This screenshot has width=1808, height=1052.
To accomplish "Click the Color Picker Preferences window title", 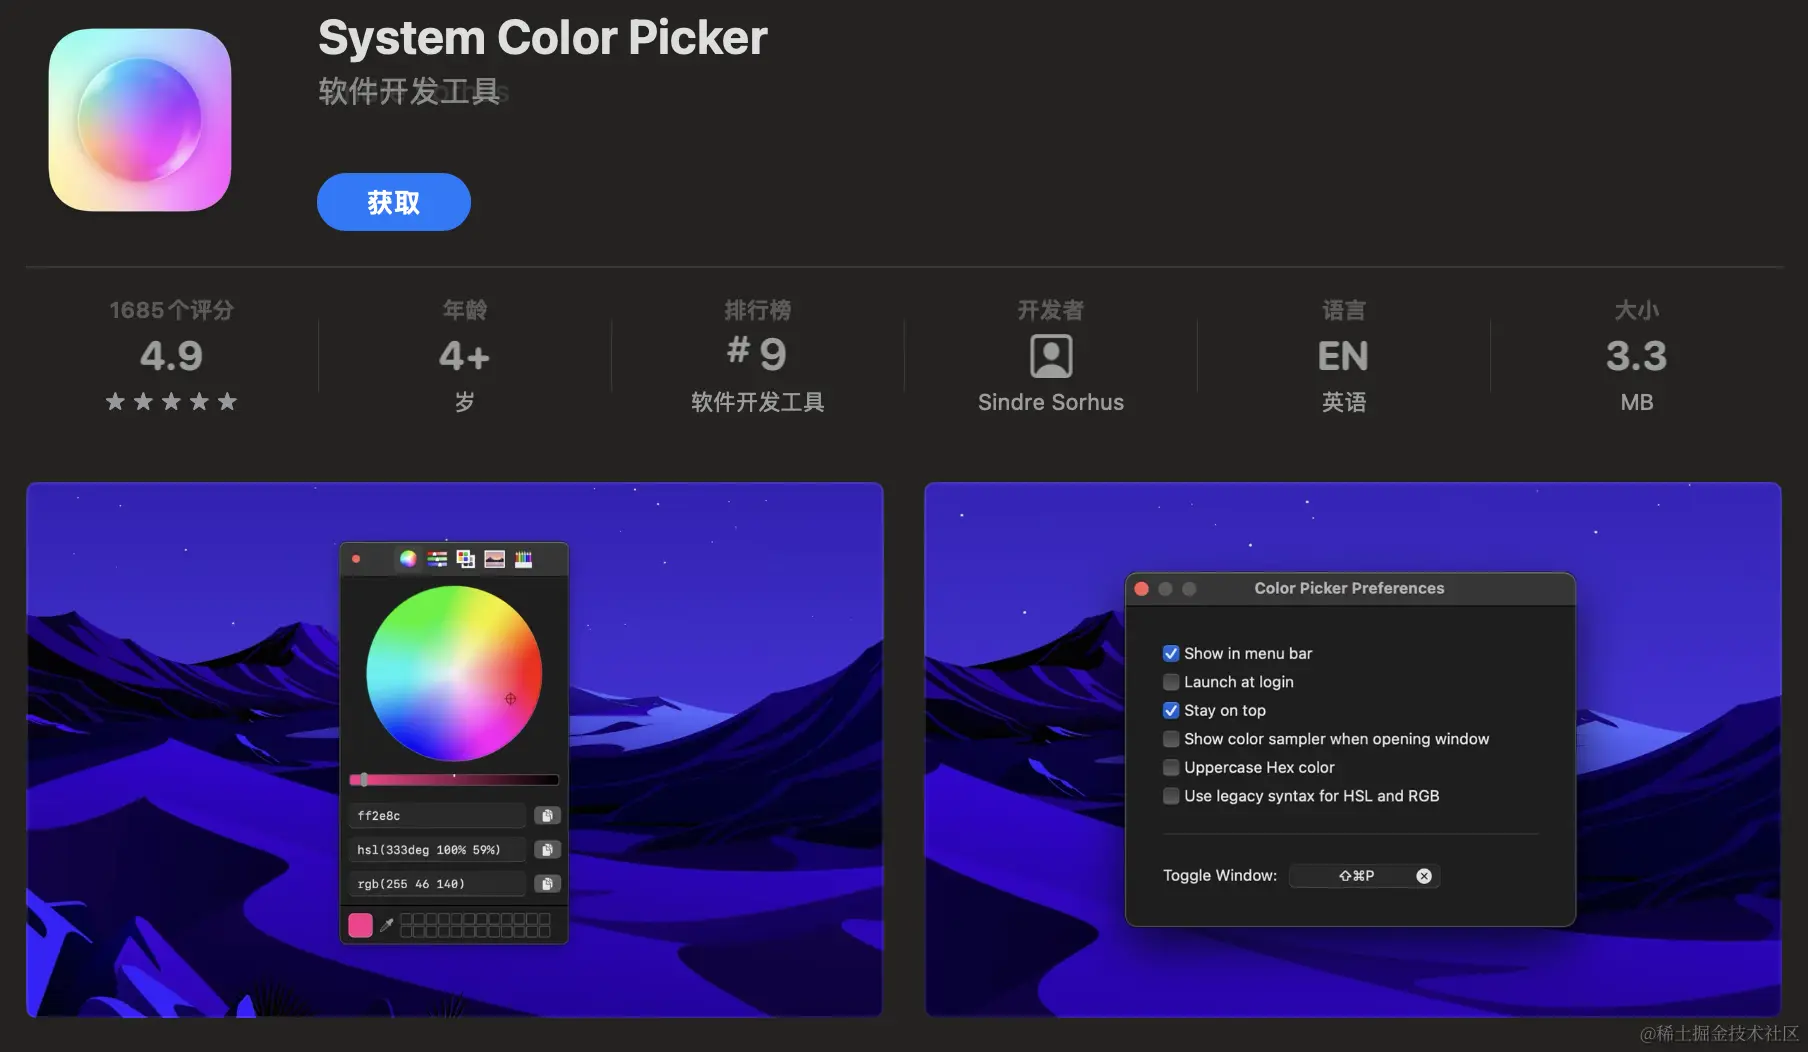I will coord(1349,588).
